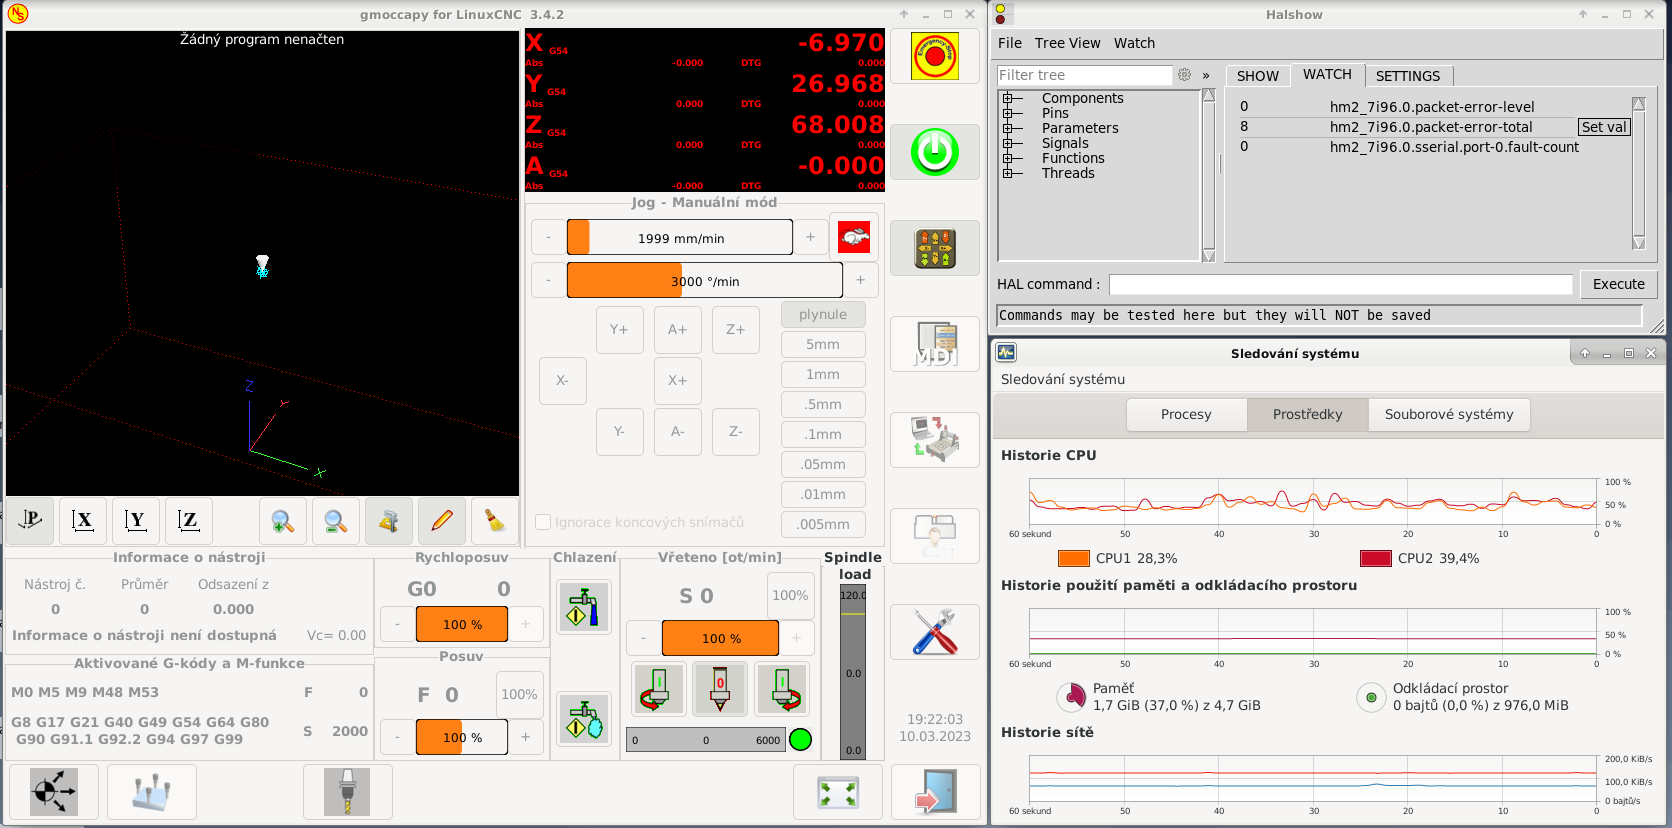The width and height of the screenshot is (1672, 828).
Task: Clear the live plot with broom
Action: [495, 521]
